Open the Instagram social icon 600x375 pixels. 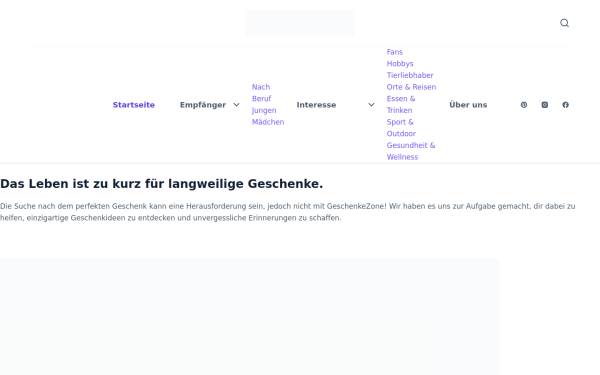click(545, 105)
